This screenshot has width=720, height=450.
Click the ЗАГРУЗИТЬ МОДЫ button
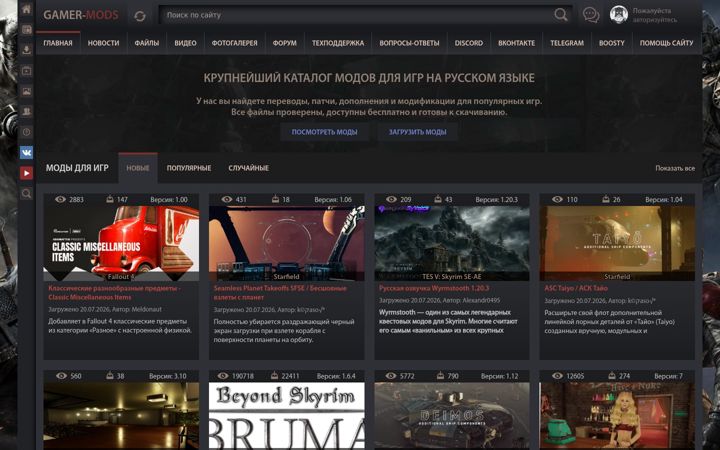click(417, 132)
